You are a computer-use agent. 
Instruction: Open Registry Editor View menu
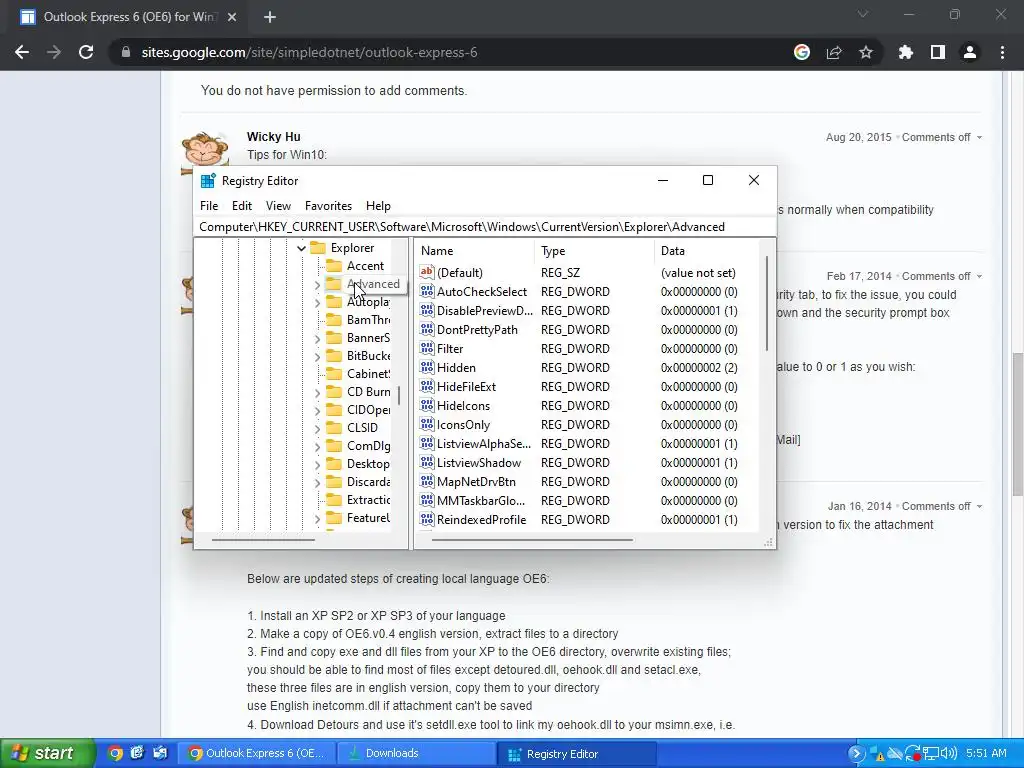pos(278,206)
